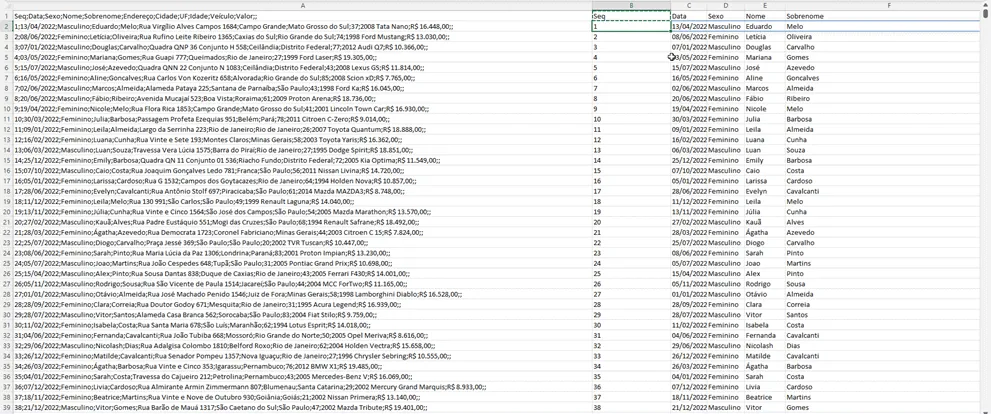Click the Sexo cell in Rodrigo's row
The height and width of the screenshot is (415, 991).
point(725,284)
